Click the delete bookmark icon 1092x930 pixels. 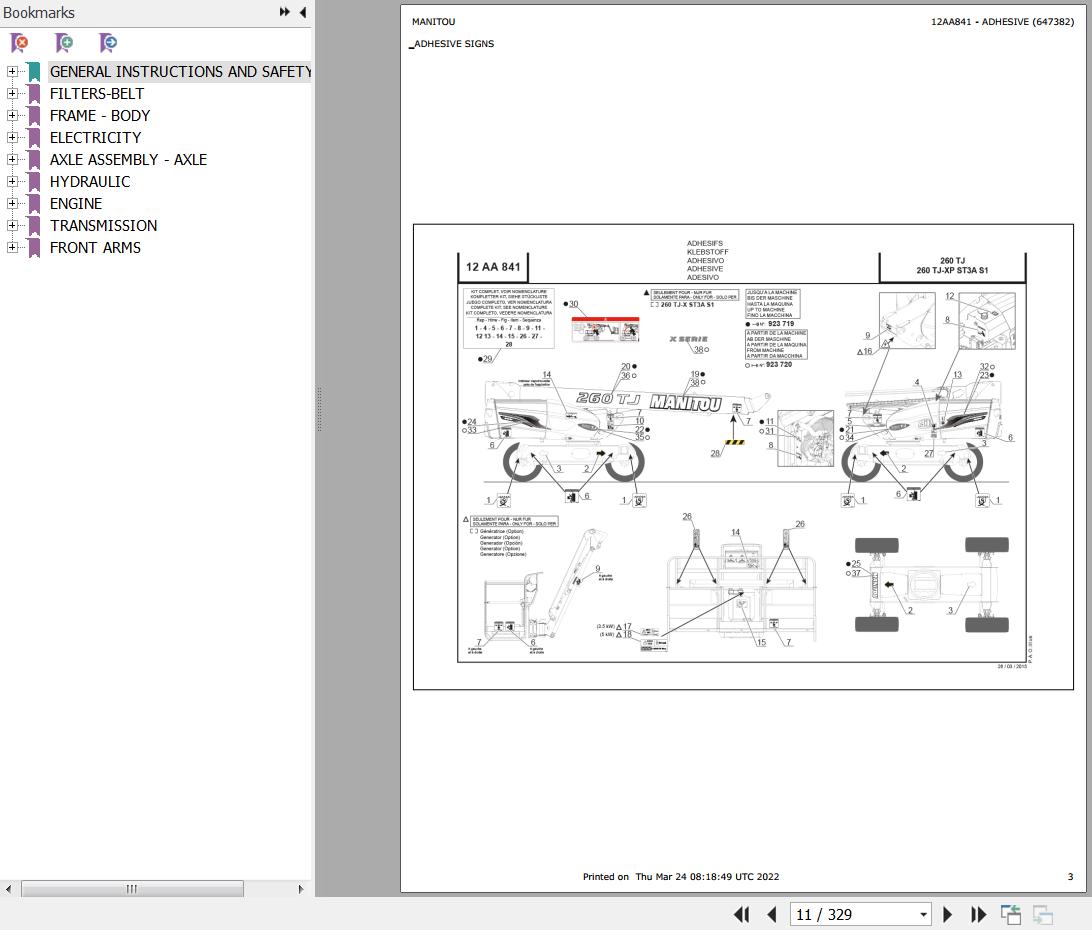[20, 43]
